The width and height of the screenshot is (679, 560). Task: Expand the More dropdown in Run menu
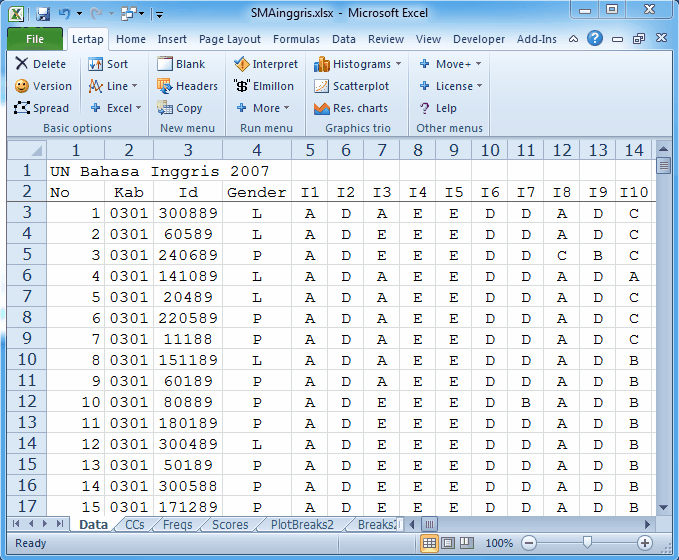pyautogui.click(x=286, y=108)
